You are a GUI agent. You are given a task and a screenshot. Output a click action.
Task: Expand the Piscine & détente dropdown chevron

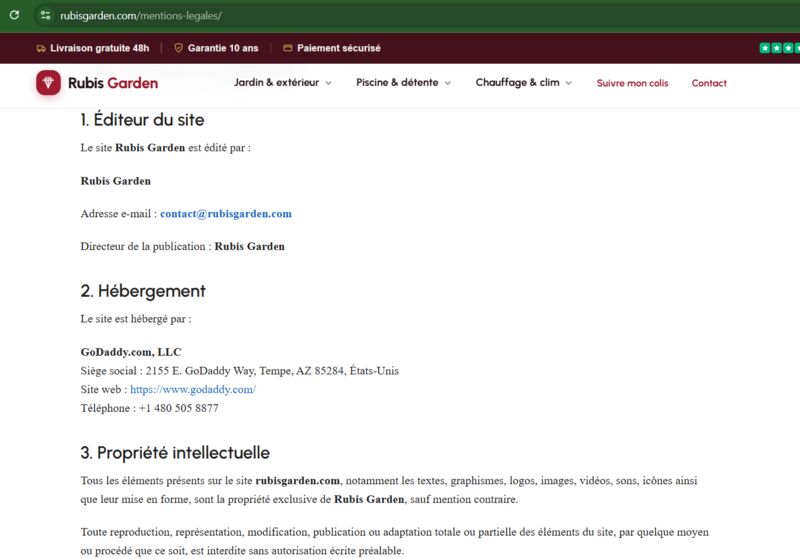point(447,83)
